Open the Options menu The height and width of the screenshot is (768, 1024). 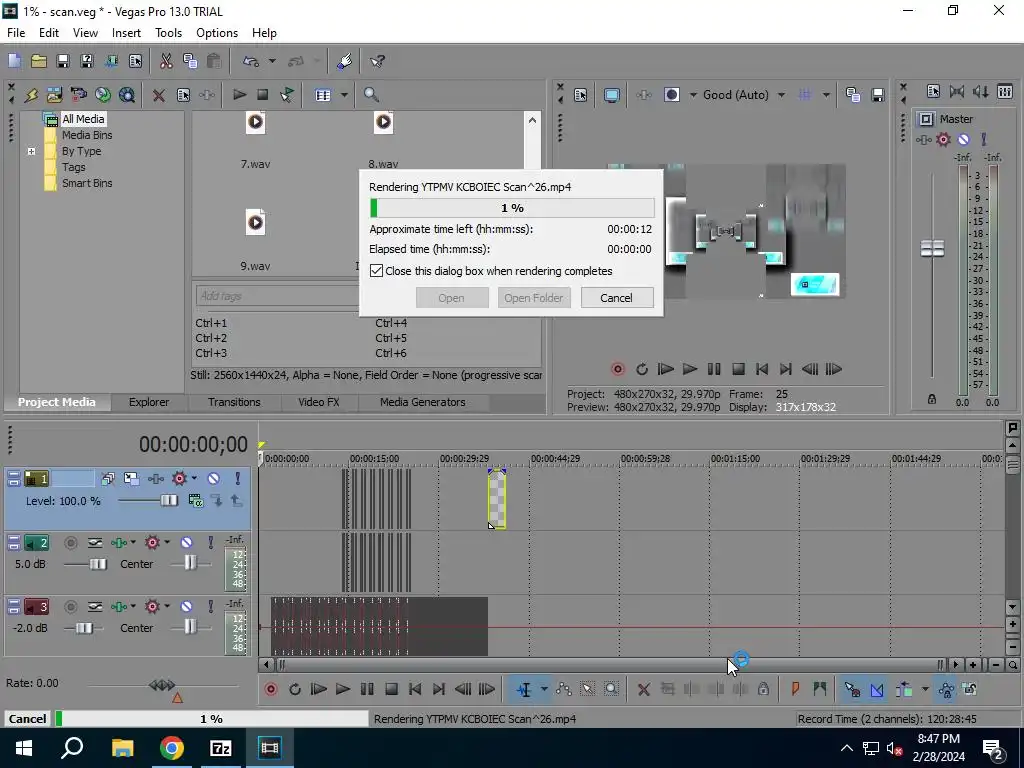(217, 33)
